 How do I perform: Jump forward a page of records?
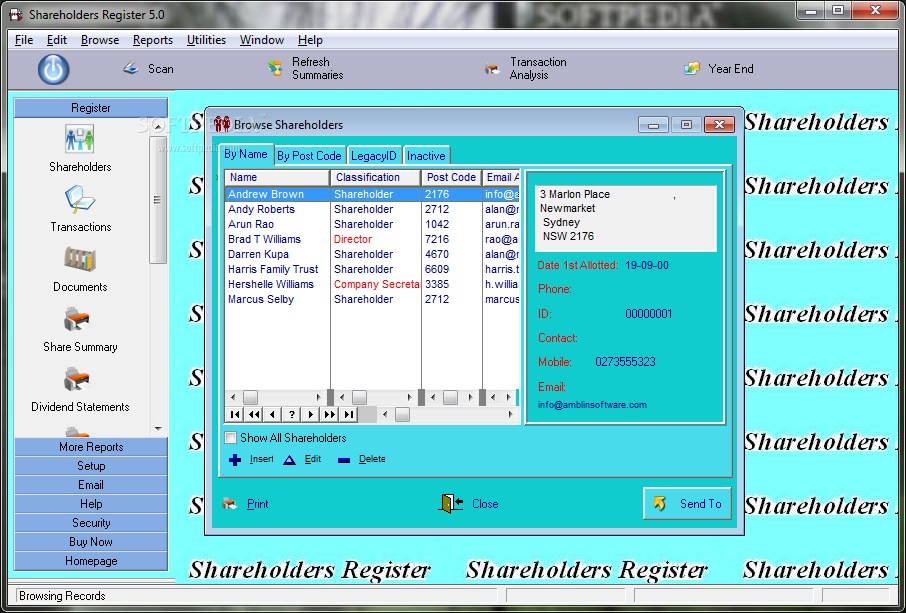(x=330, y=414)
